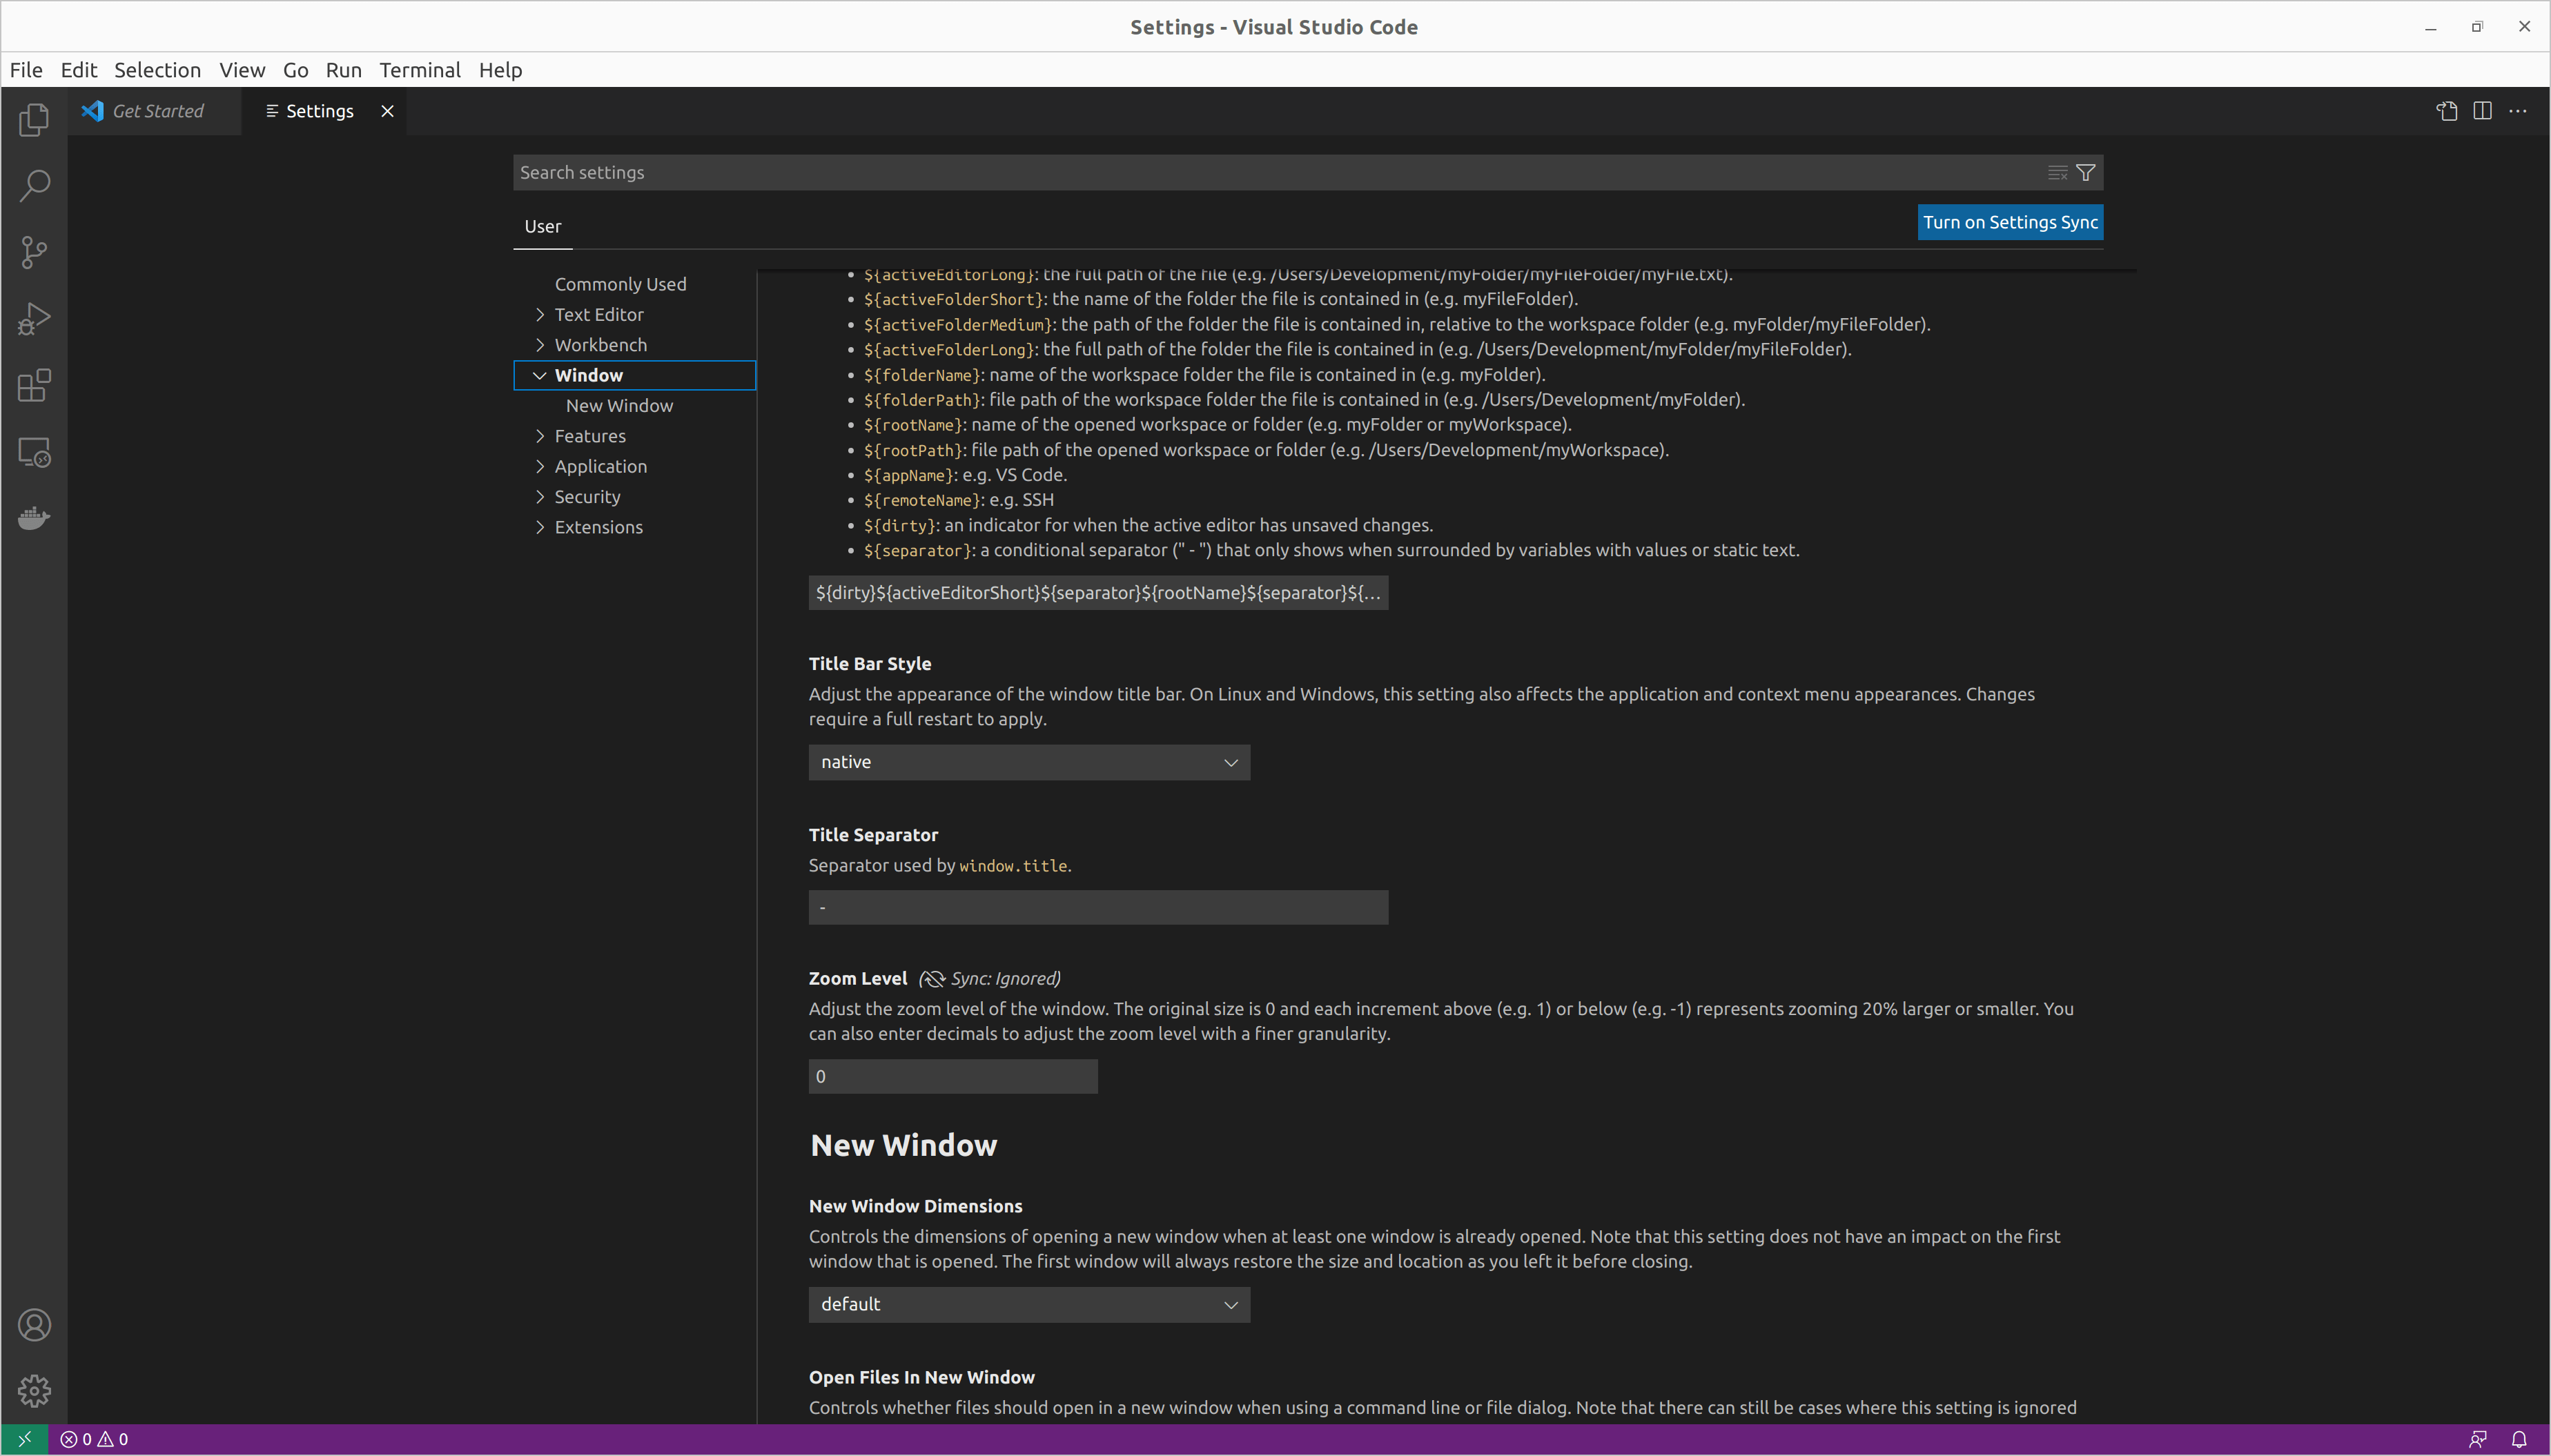Expand the Features settings category
The width and height of the screenshot is (2551, 1456).
click(590, 435)
